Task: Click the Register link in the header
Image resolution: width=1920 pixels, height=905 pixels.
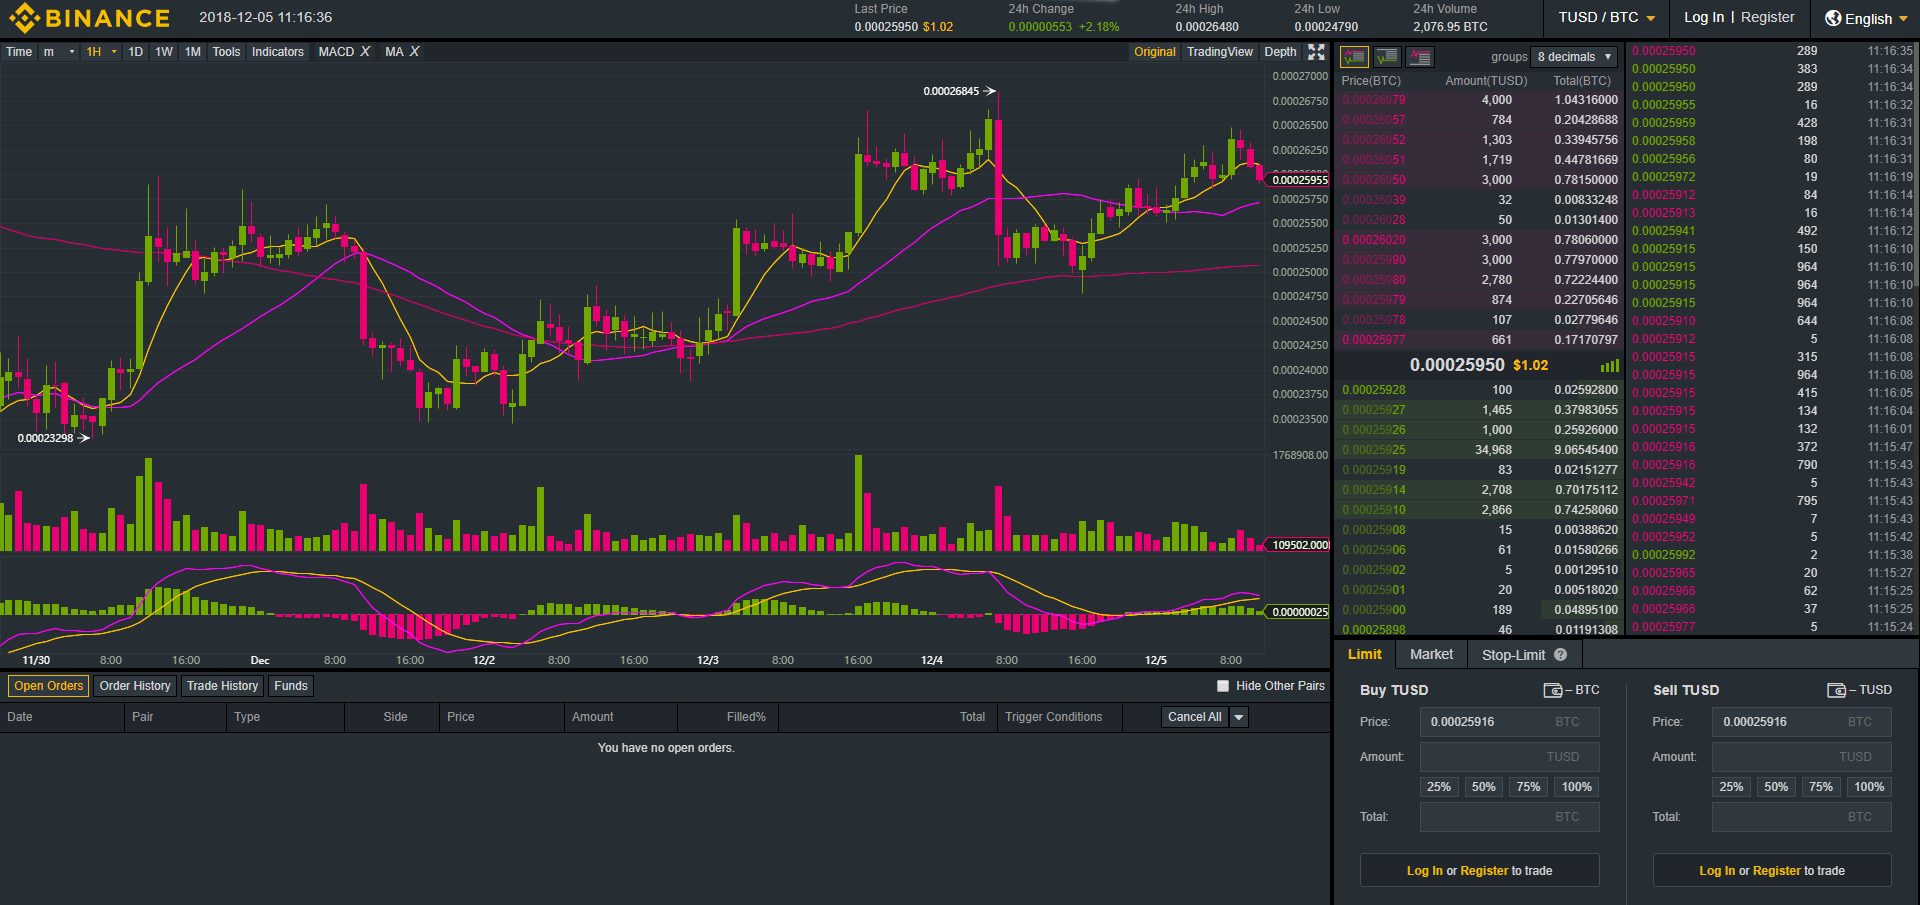Action: pyautogui.click(x=1767, y=17)
